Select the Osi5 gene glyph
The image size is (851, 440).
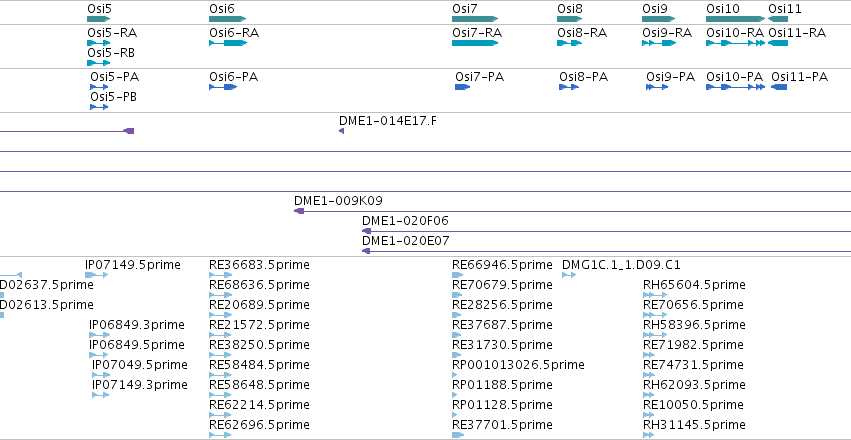[99, 19]
